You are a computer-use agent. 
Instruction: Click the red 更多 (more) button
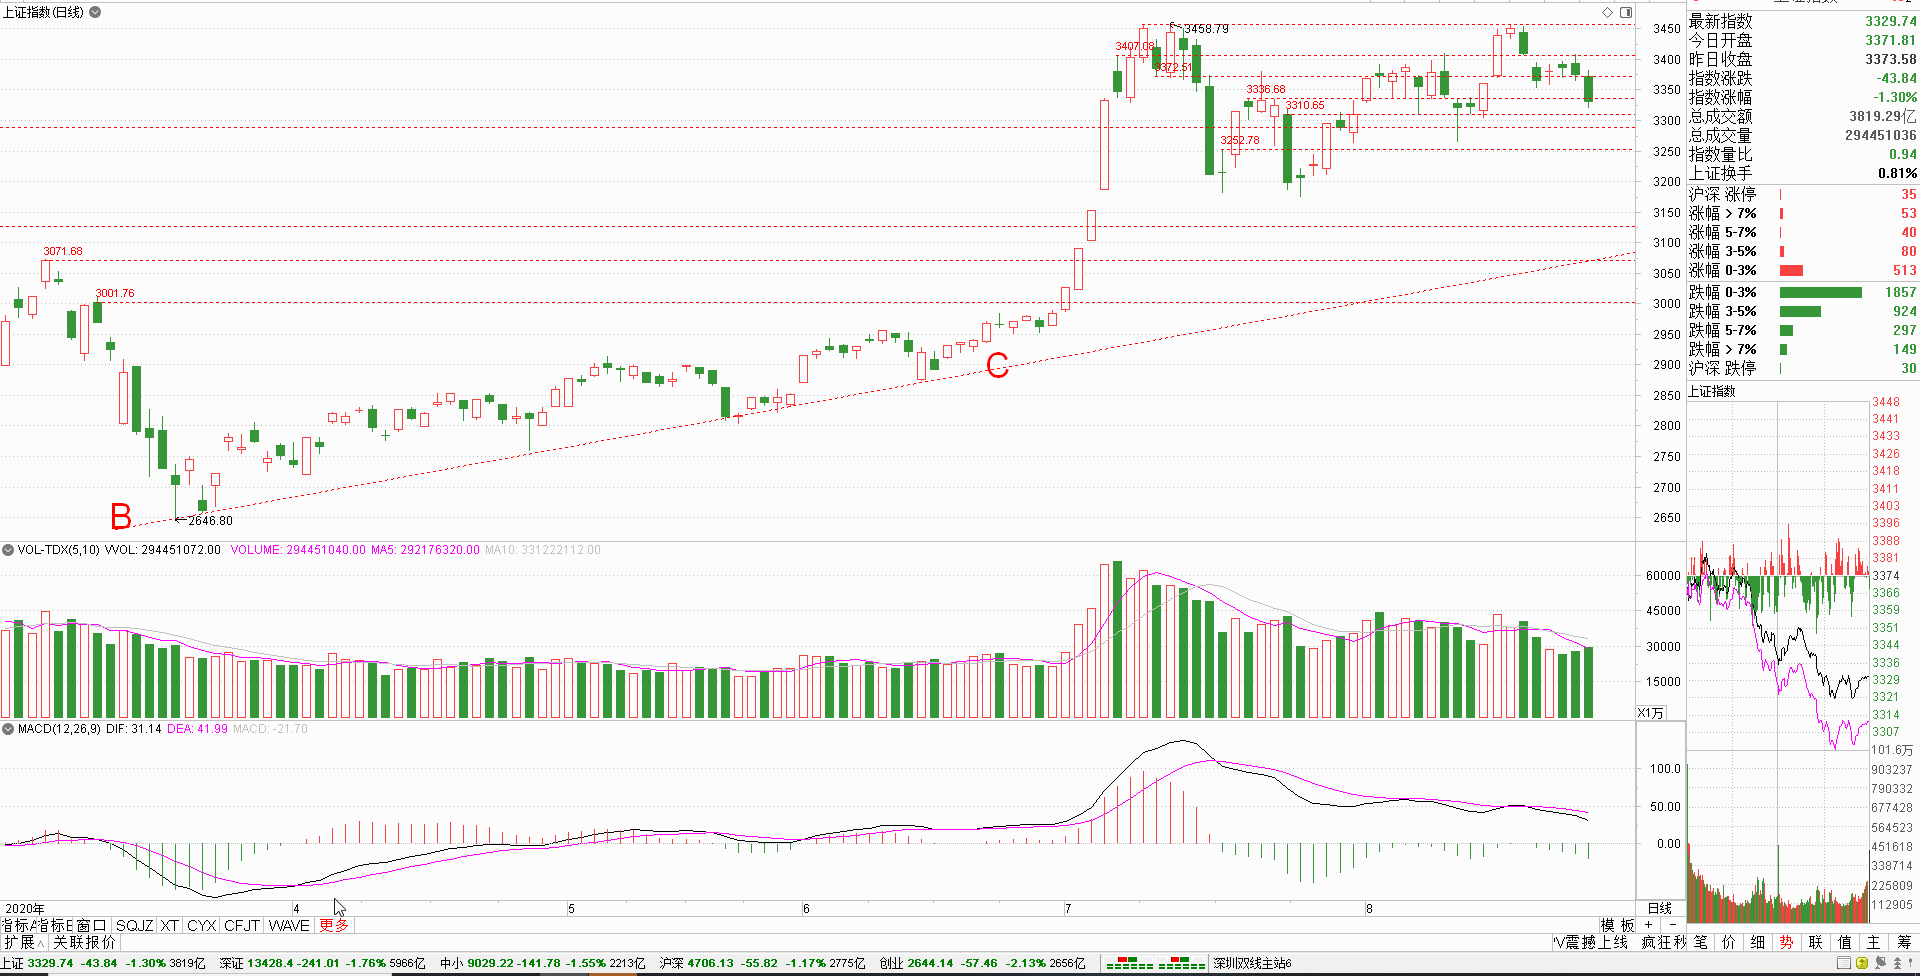[x=334, y=926]
